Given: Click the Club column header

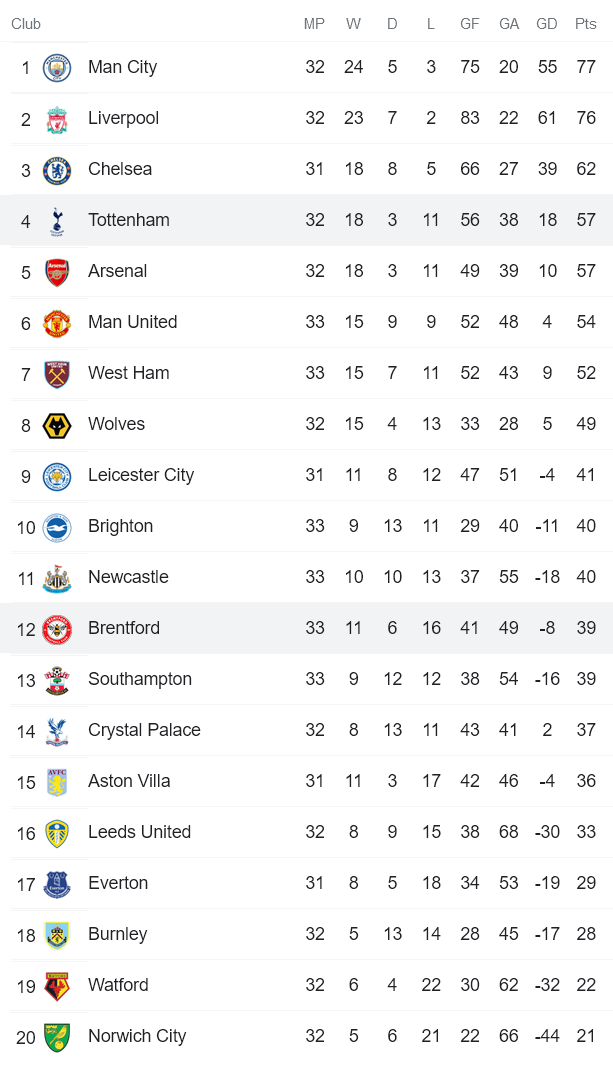Looking at the screenshot, I should click(x=26, y=24).
